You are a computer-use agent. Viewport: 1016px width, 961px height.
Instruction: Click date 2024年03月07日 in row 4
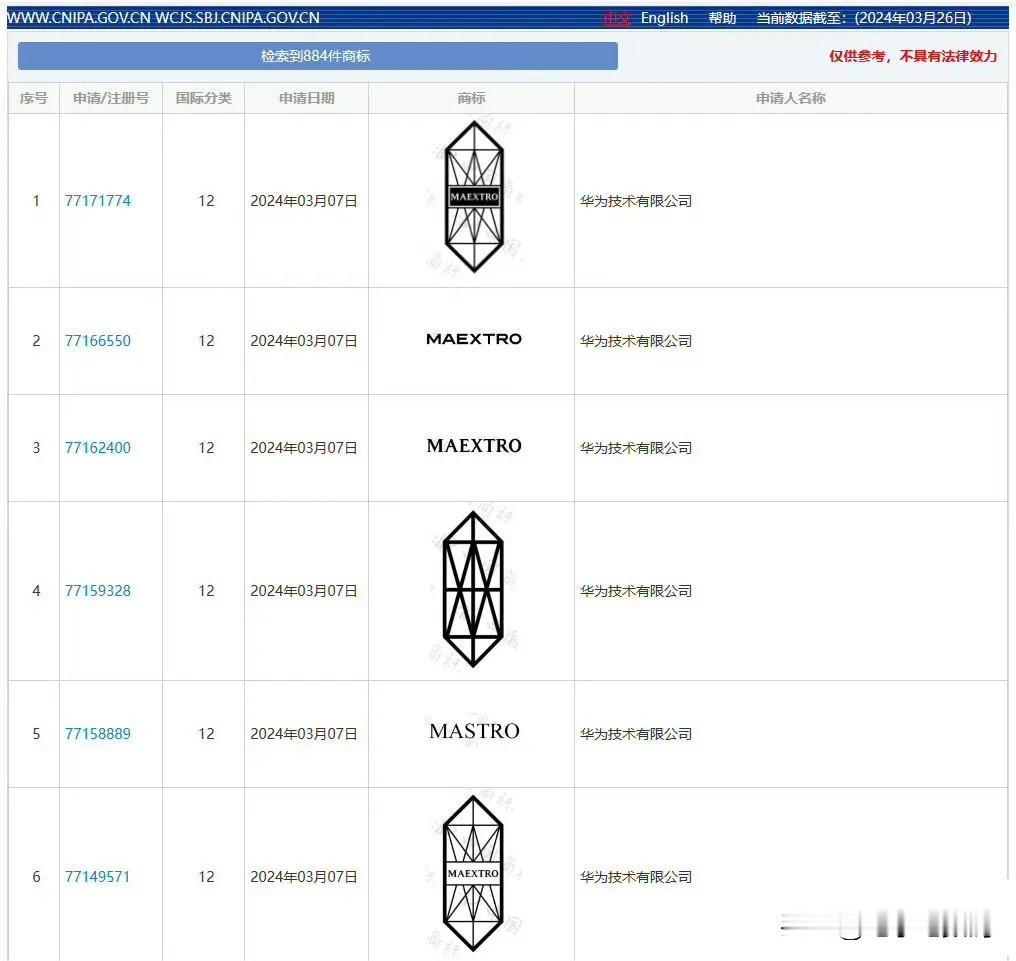pyautogui.click(x=304, y=591)
